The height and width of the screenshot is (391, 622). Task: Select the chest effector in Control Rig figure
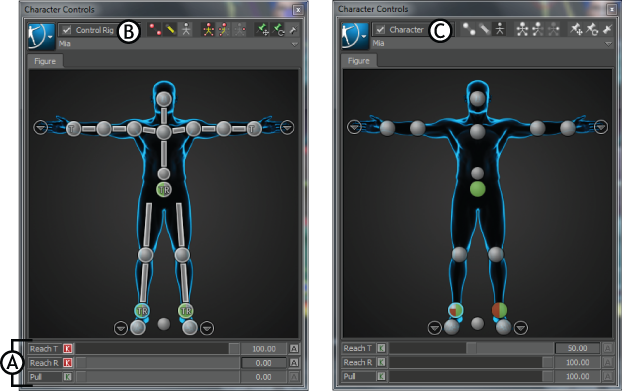(x=164, y=132)
